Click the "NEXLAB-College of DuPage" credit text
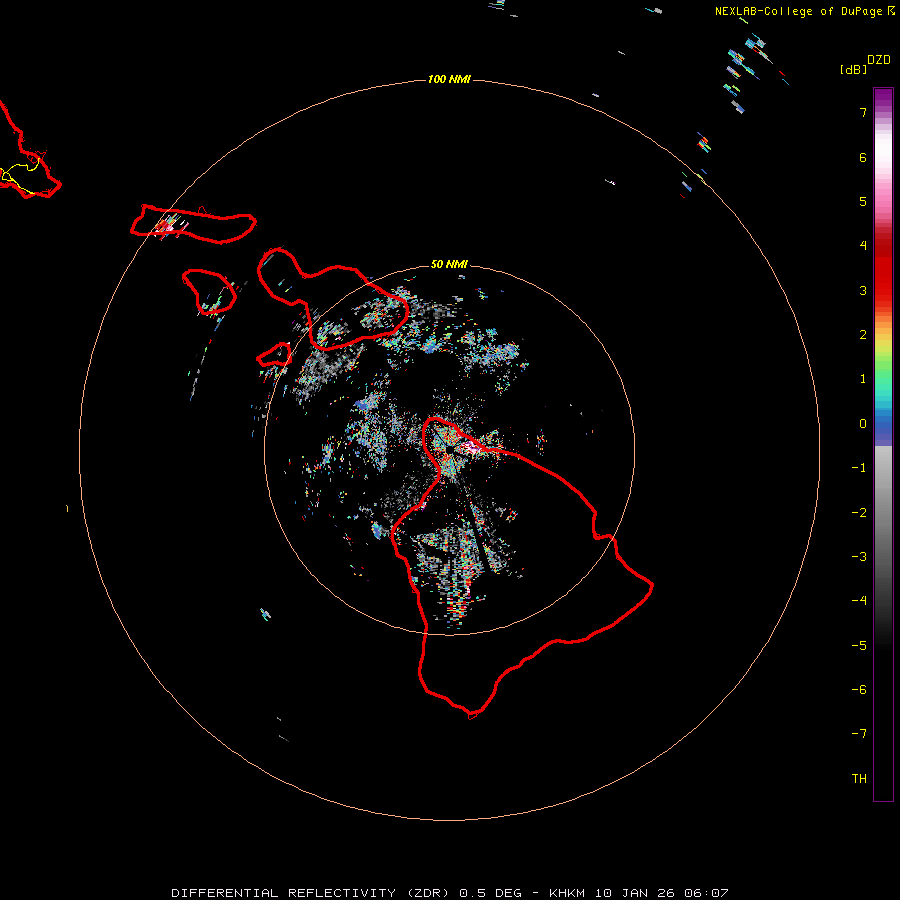The image size is (900, 900). (x=798, y=11)
